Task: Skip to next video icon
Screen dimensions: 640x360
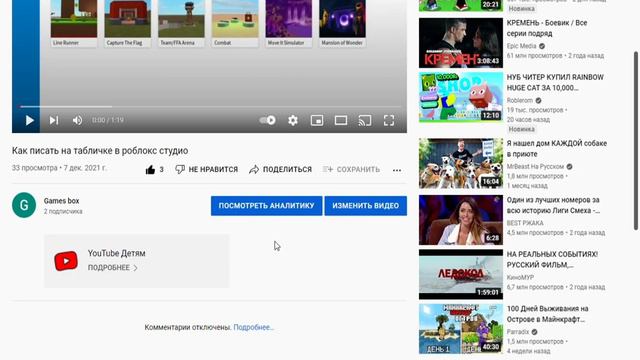Action: tap(54, 120)
